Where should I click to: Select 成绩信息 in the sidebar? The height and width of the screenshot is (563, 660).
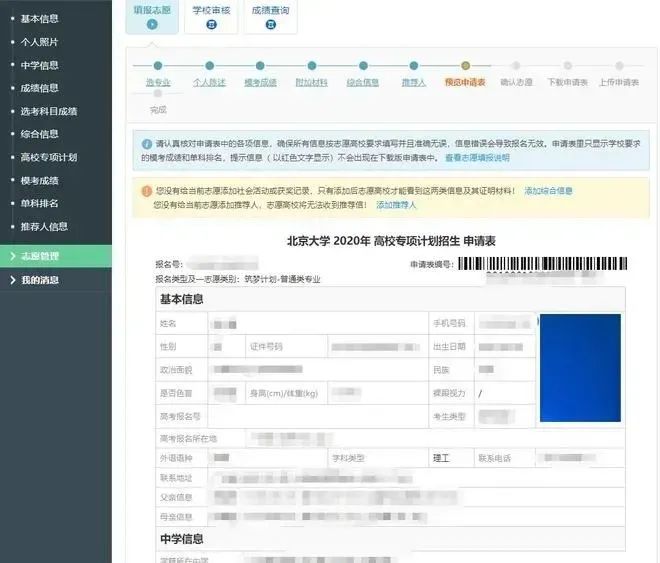point(40,88)
